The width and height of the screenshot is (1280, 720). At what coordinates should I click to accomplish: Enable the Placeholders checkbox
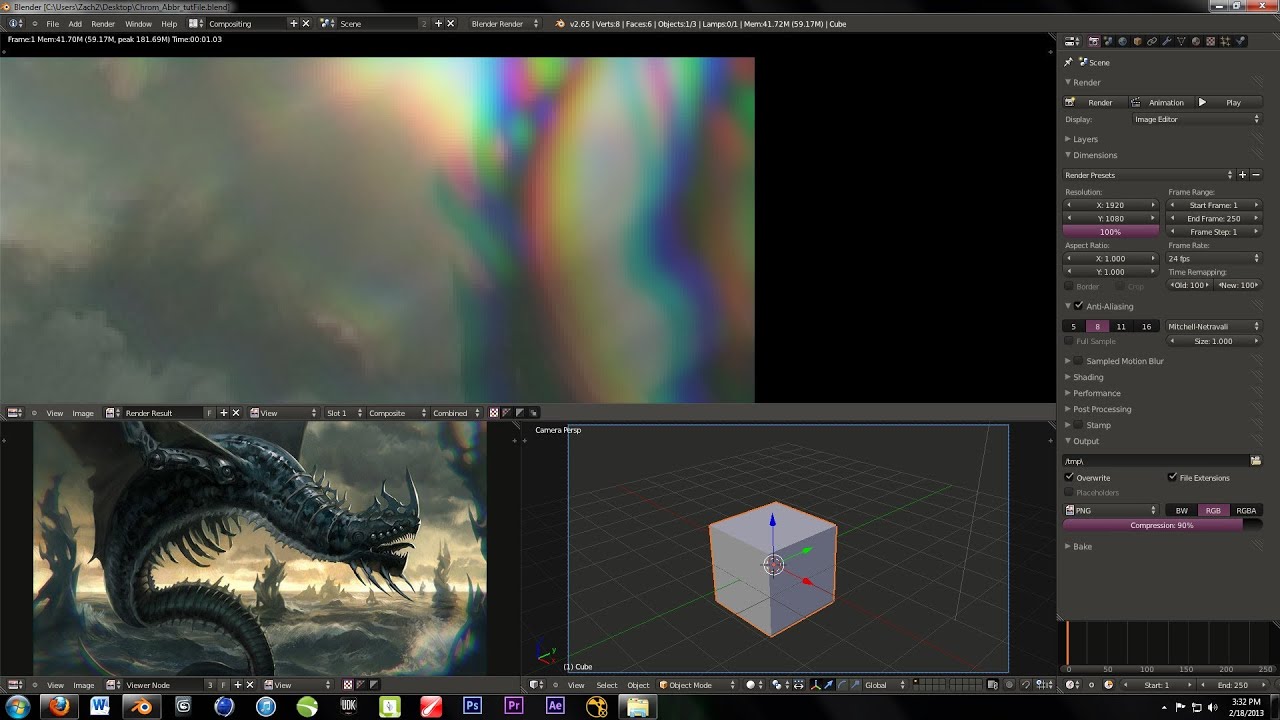coord(1070,492)
